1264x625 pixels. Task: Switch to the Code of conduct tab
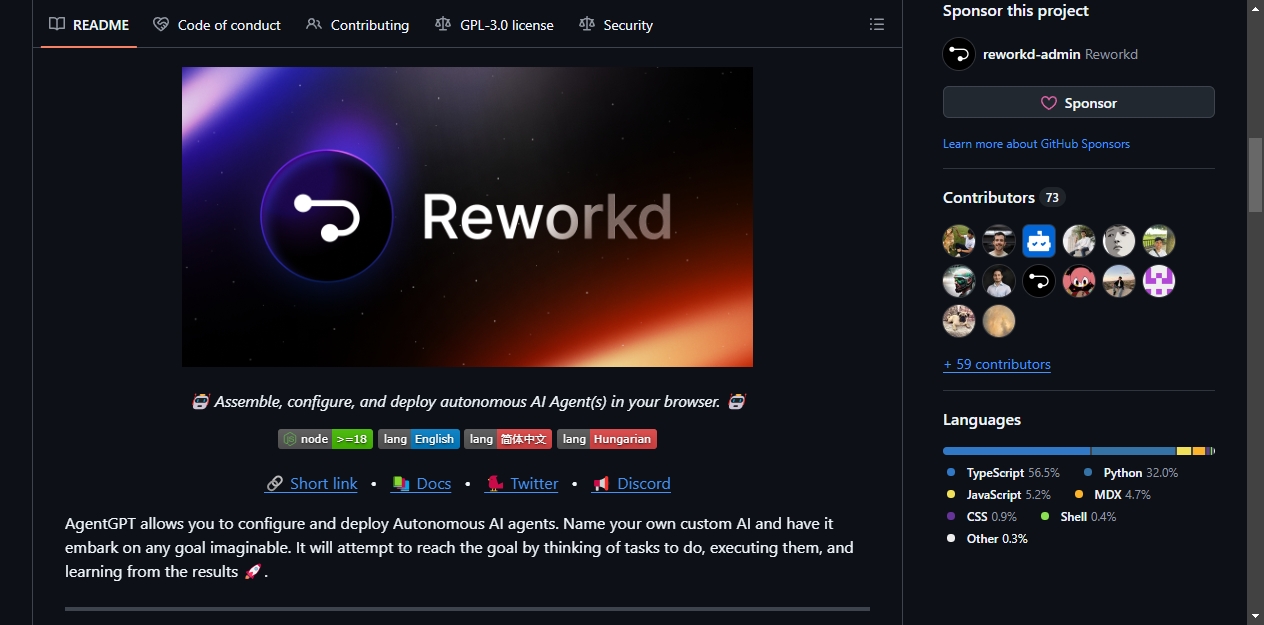(217, 24)
